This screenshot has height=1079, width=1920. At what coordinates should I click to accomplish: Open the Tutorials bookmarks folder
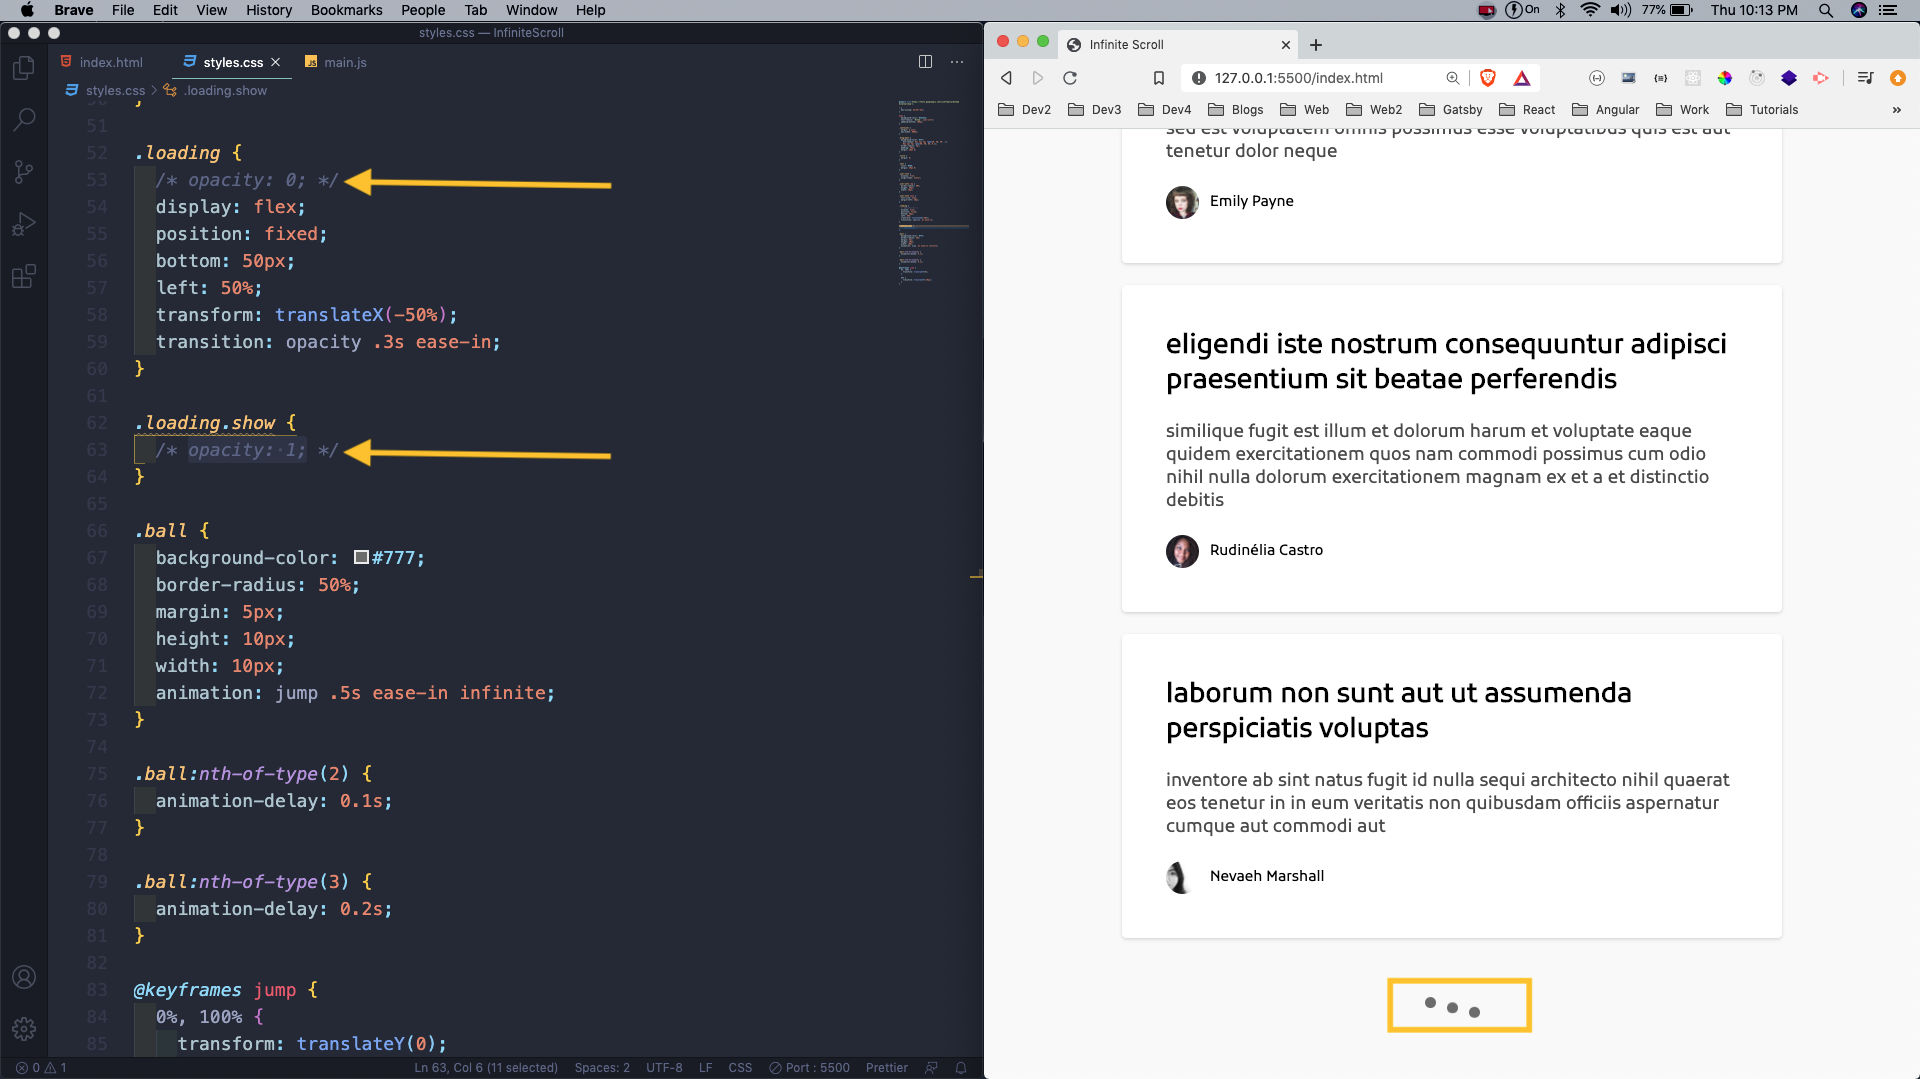point(1762,110)
